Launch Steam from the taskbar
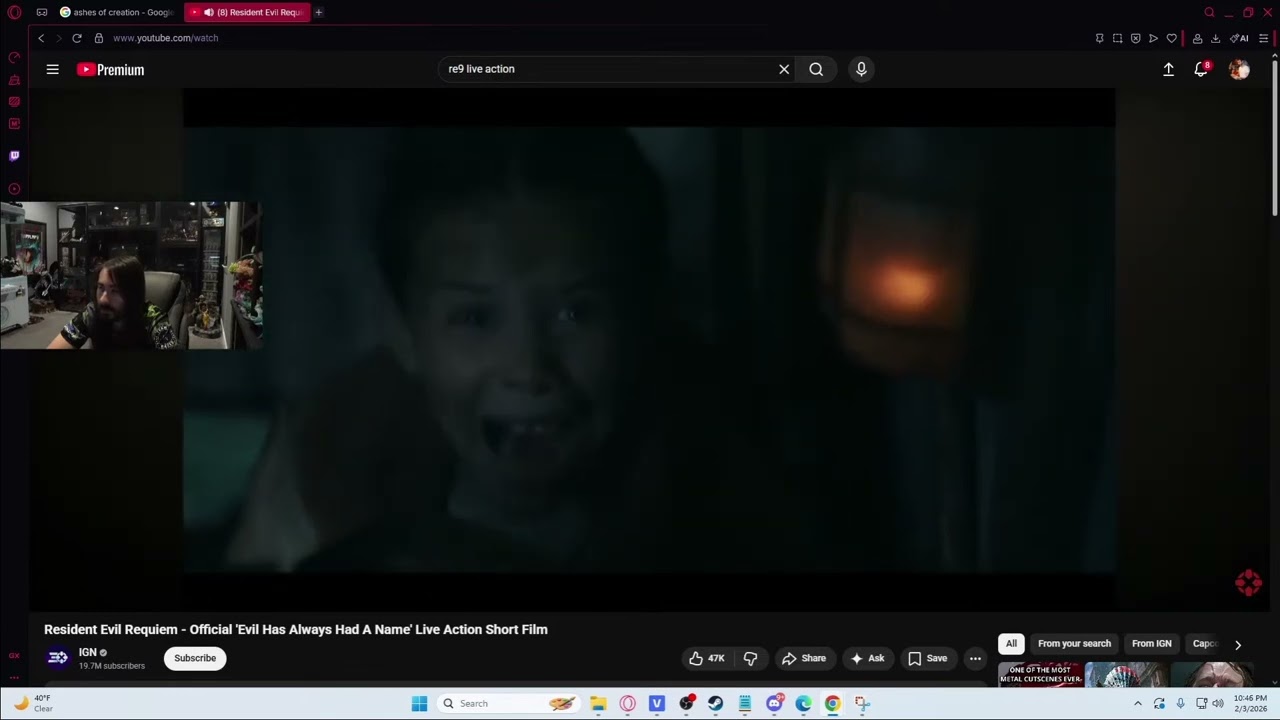Viewport: 1280px width, 720px height. coord(715,703)
